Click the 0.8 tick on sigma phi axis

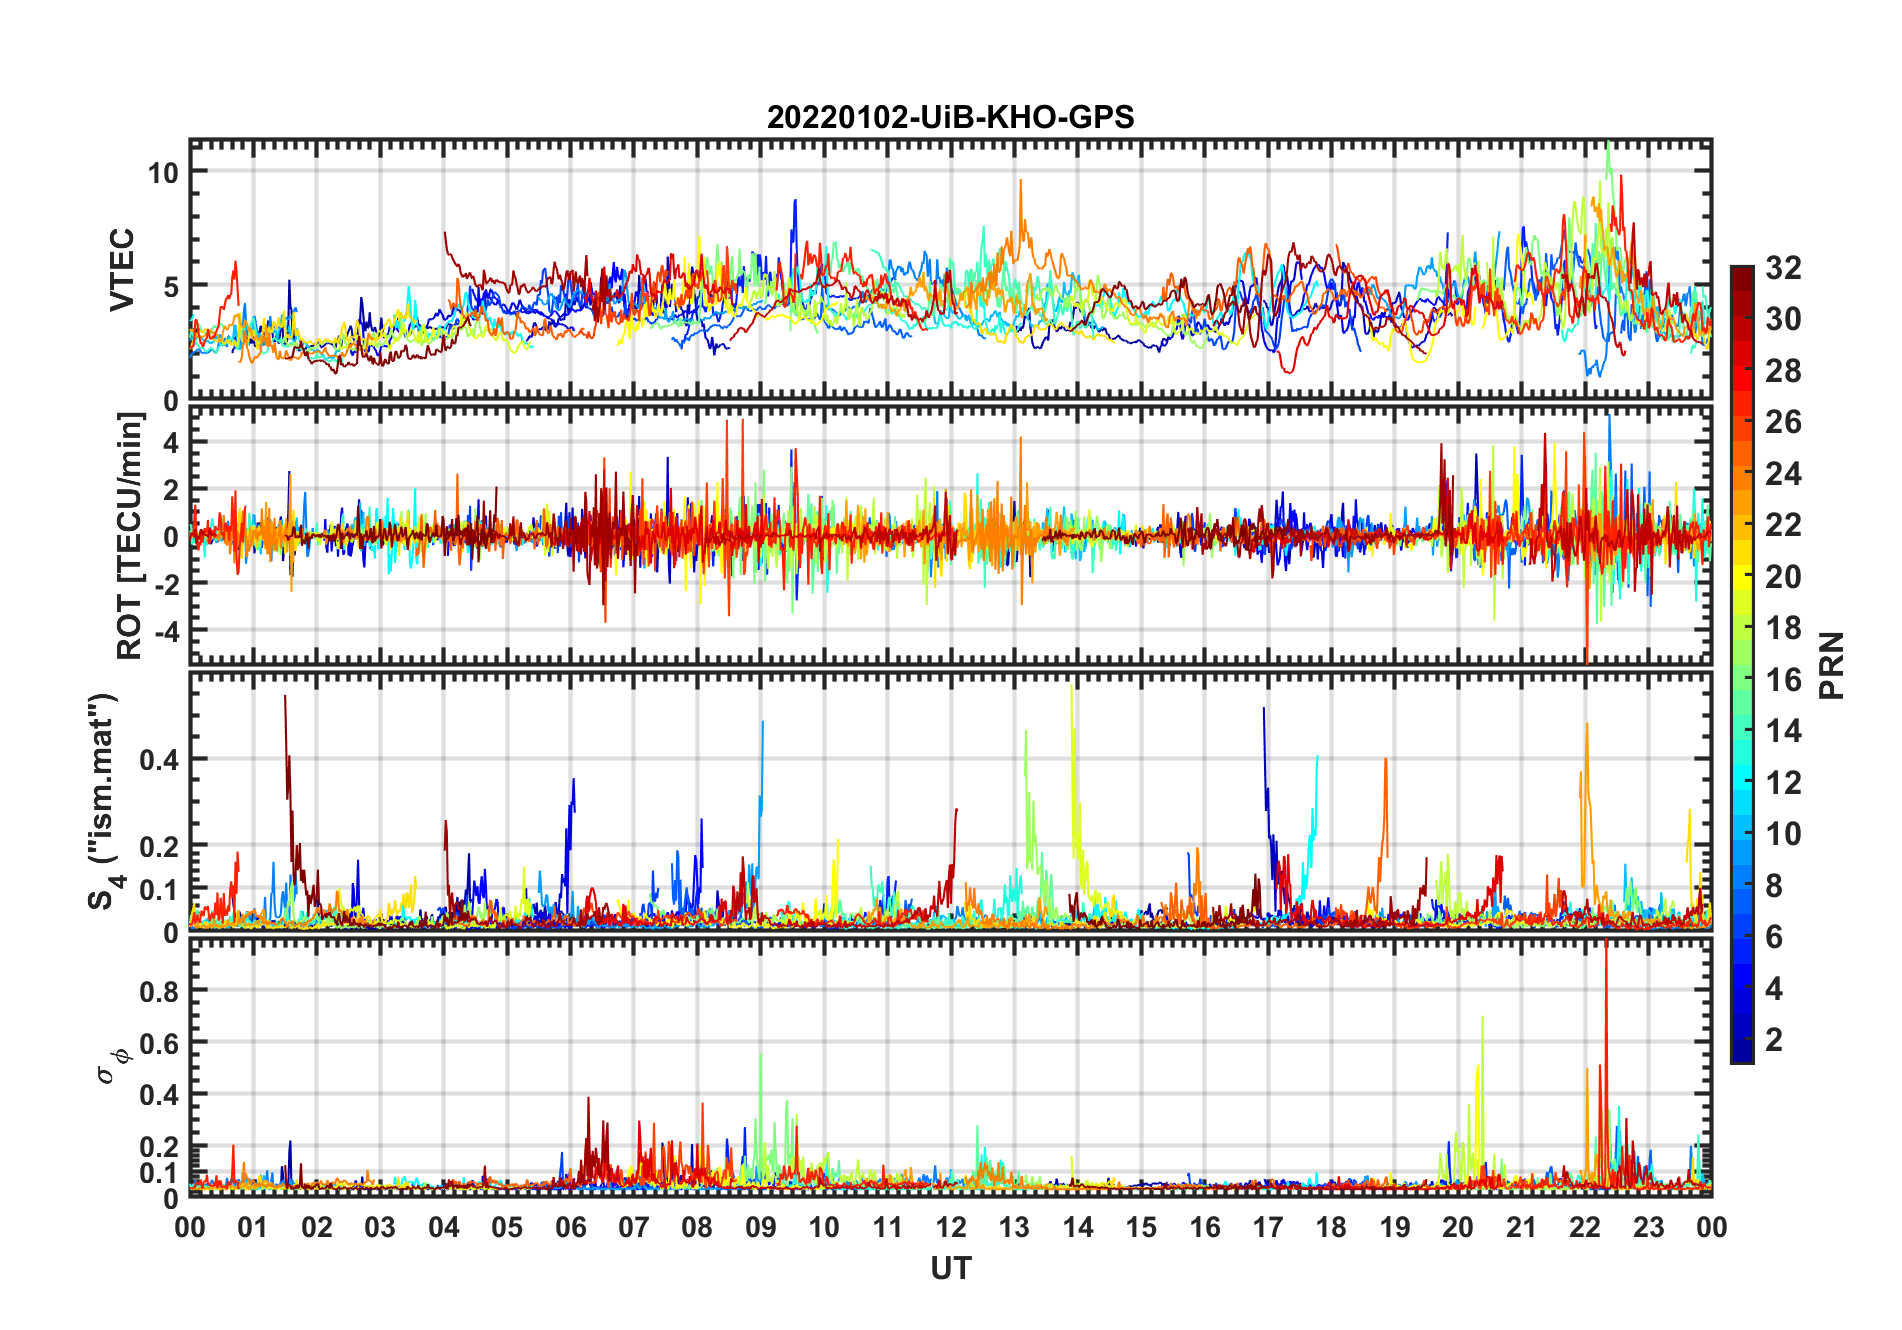(159, 991)
